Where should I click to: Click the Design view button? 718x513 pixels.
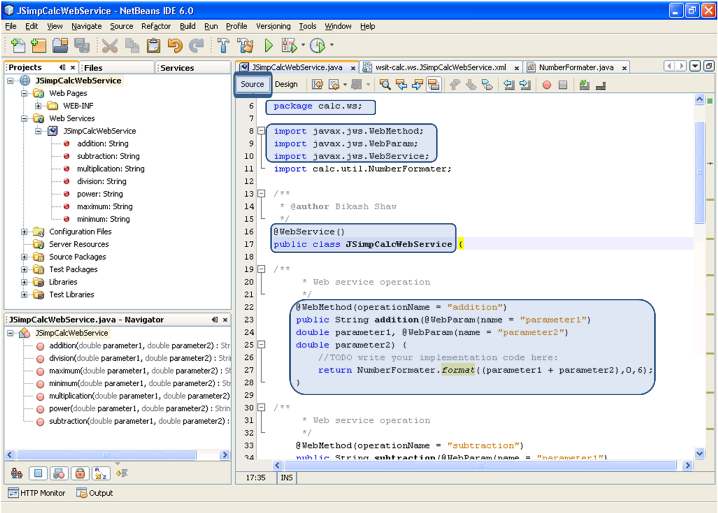286,85
